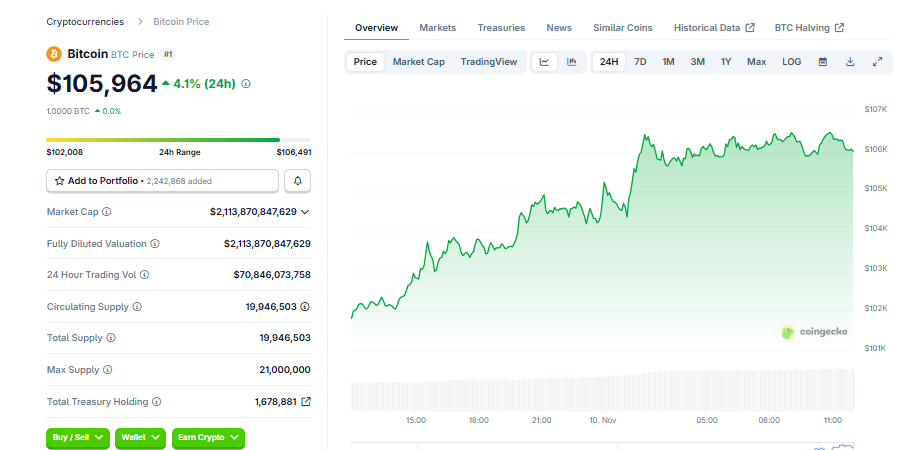Open Total Treasury Holding external link icon
The image size is (920, 450).
point(306,402)
